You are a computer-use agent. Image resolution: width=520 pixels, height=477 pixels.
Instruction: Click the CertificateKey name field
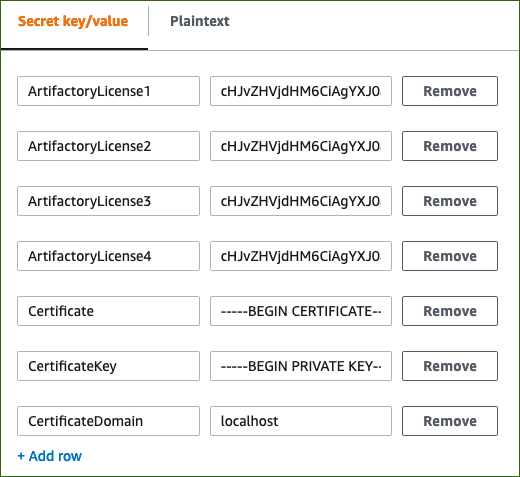point(108,366)
